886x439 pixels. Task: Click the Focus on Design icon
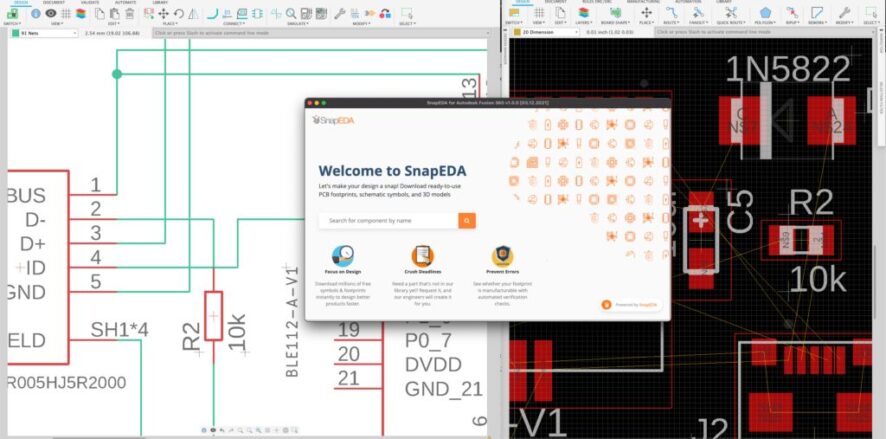pyautogui.click(x=343, y=256)
